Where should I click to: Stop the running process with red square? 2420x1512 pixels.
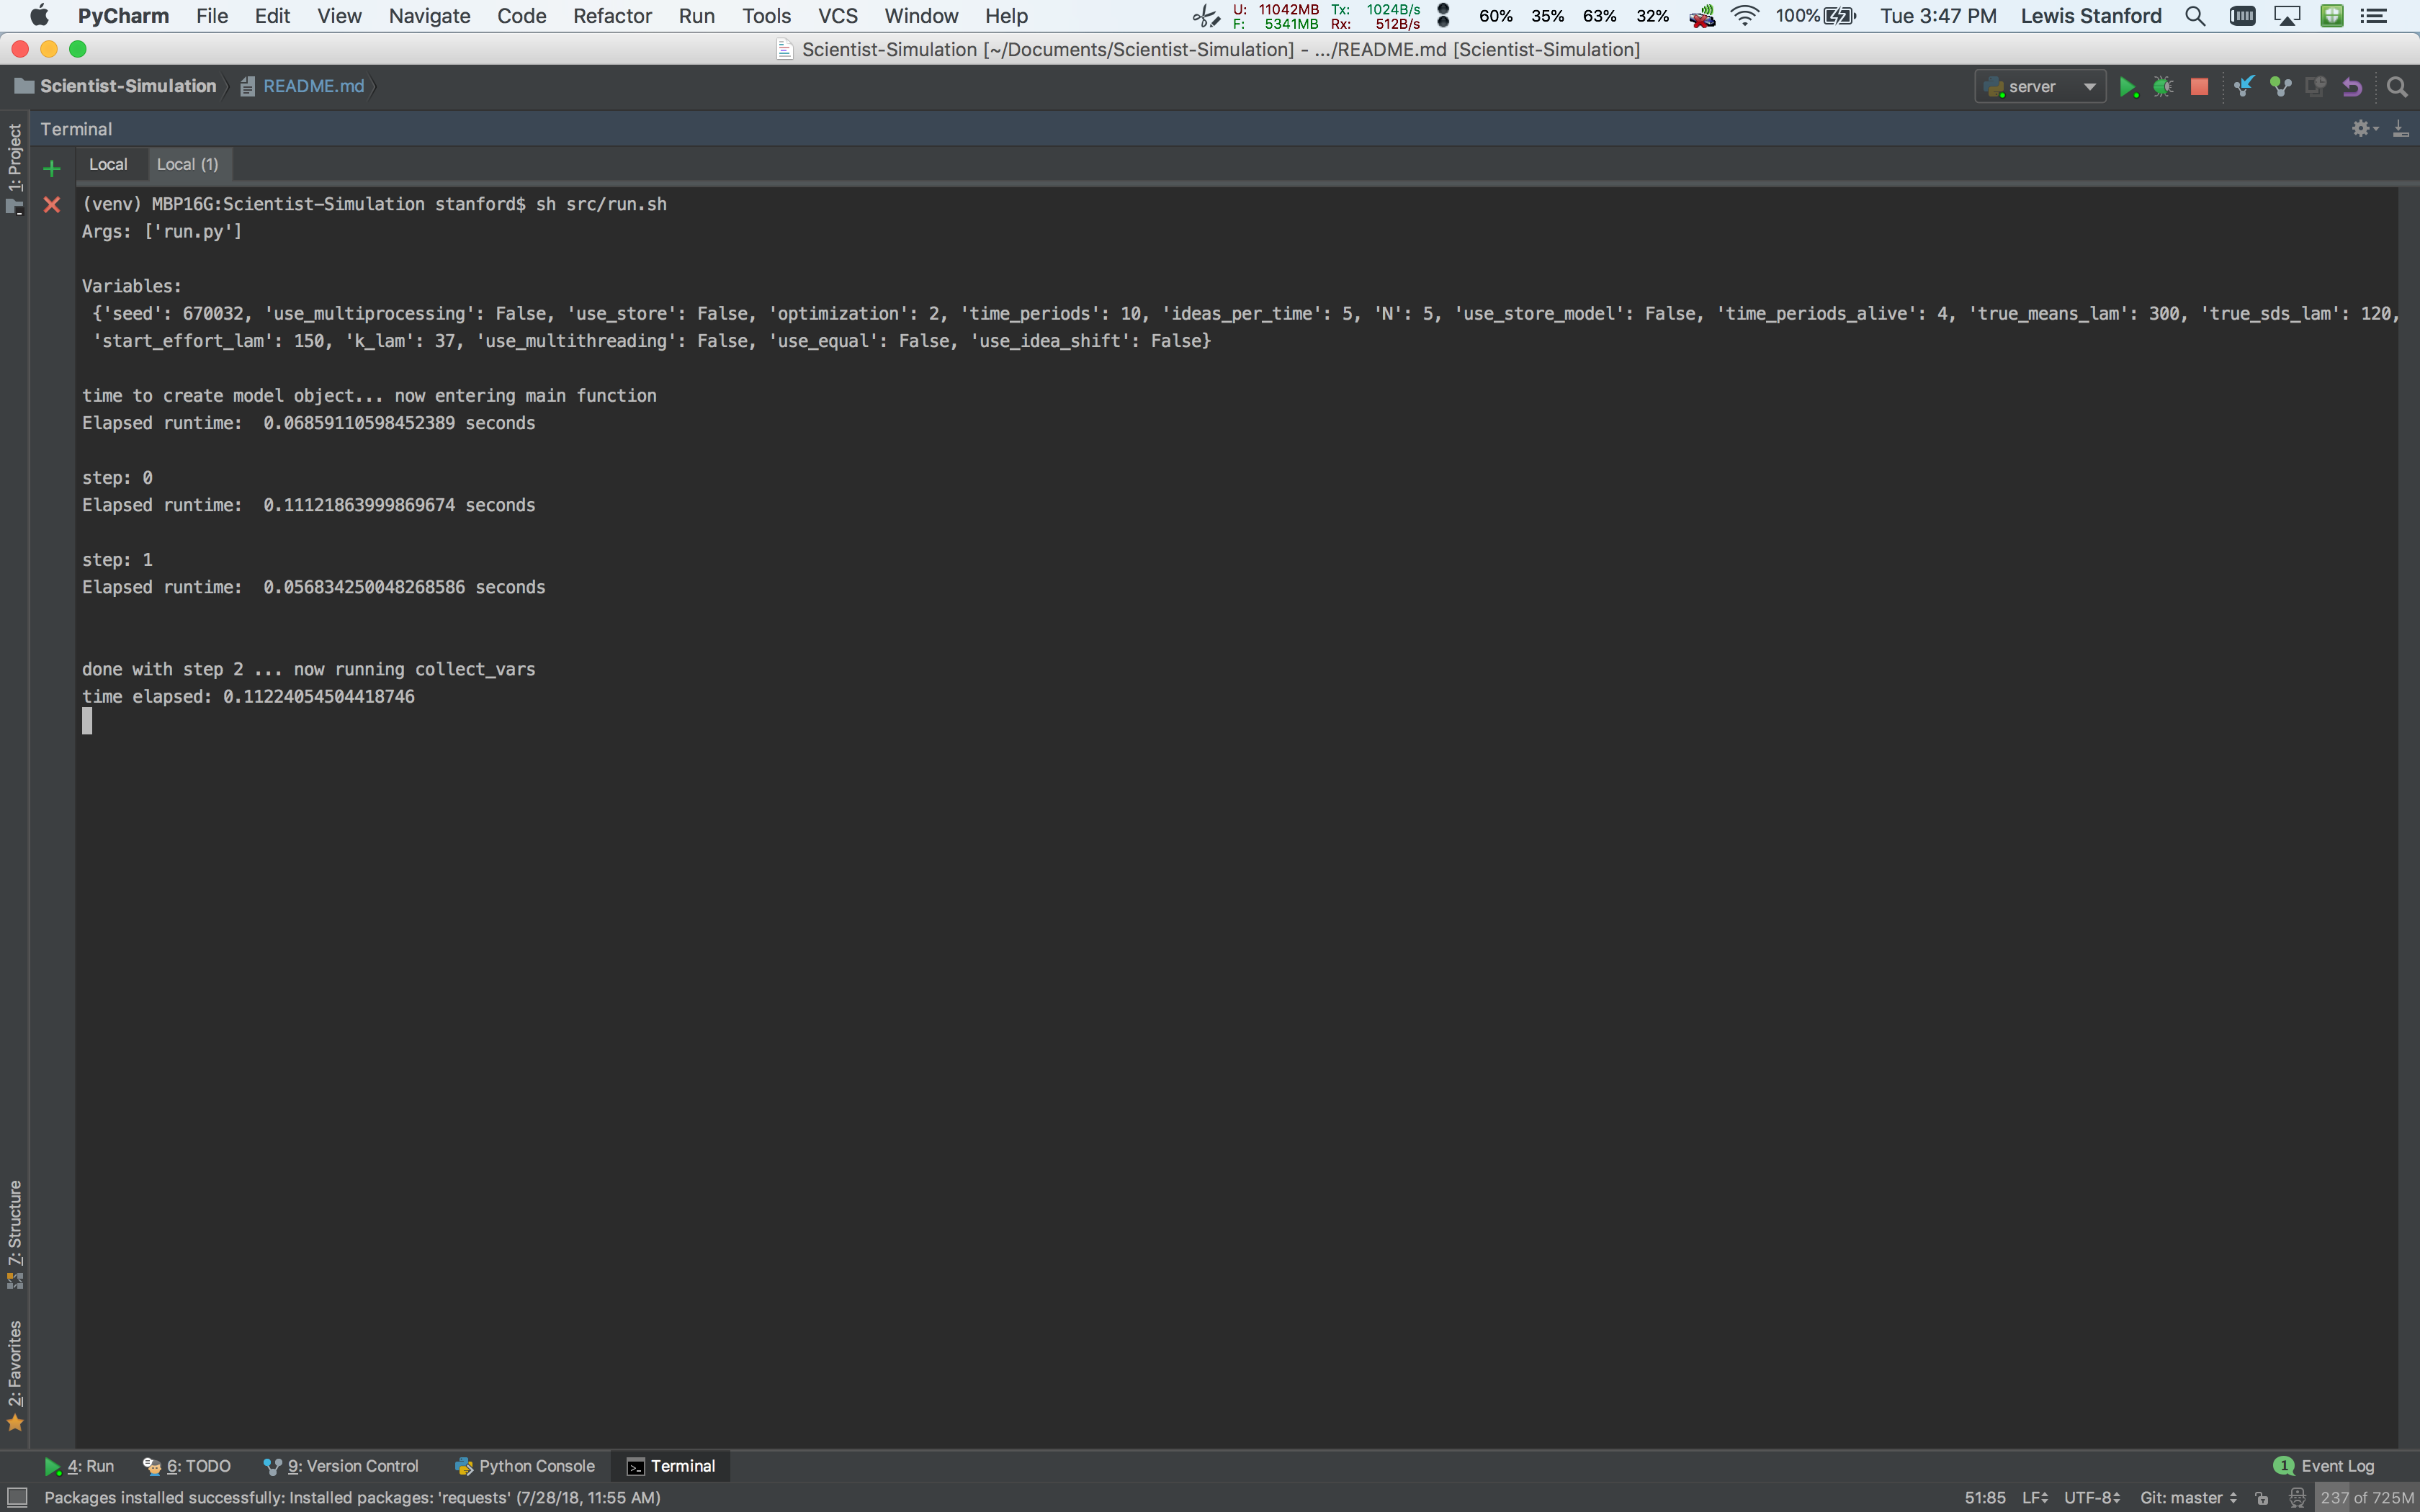[2199, 87]
